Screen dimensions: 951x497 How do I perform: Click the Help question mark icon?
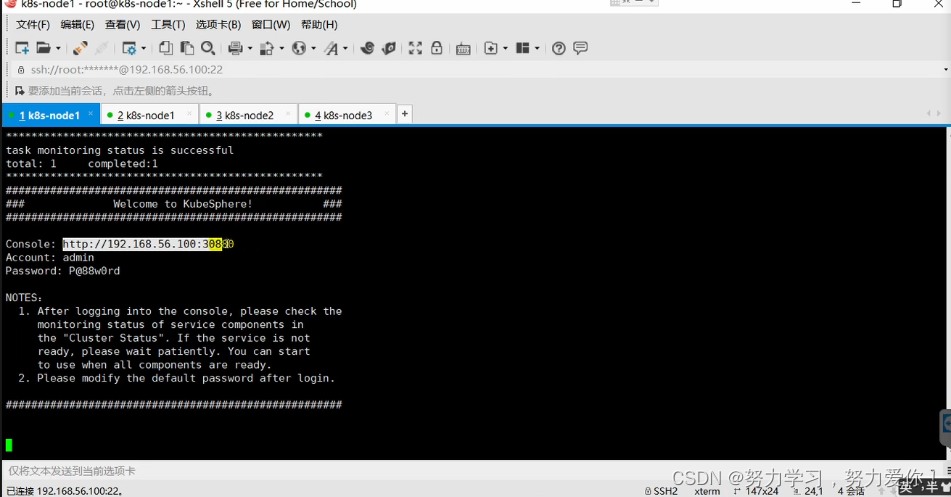click(559, 48)
